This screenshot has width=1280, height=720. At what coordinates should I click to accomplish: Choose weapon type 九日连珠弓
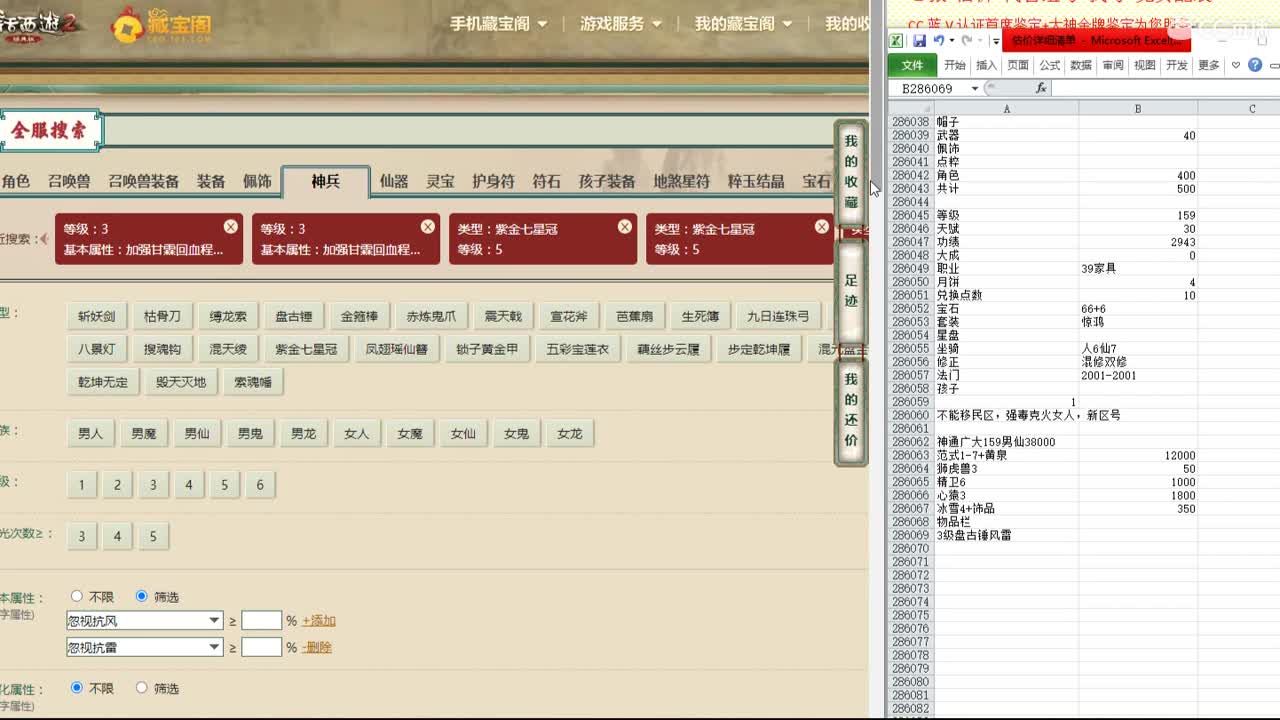tap(778, 316)
